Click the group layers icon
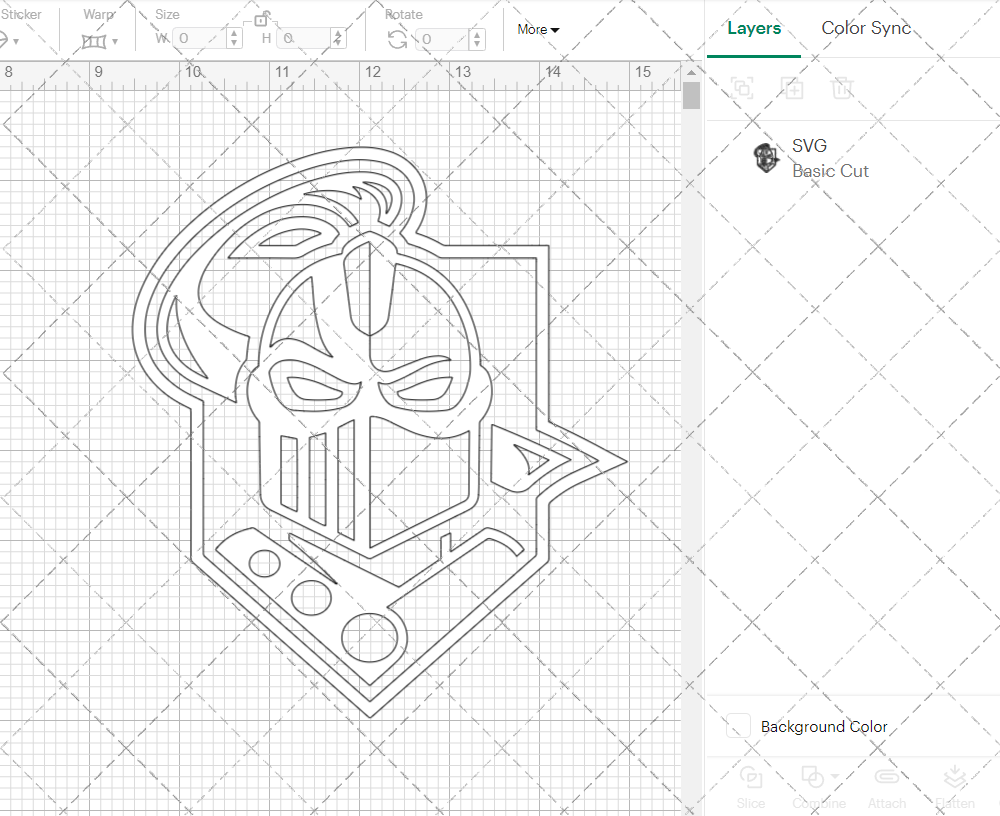This screenshot has height=816, width=1000. pyautogui.click(x=743, y=88)
